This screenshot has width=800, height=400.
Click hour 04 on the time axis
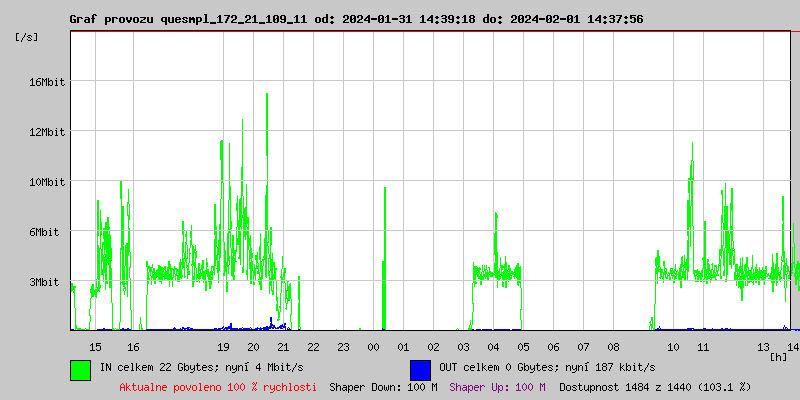pos(493,347)
